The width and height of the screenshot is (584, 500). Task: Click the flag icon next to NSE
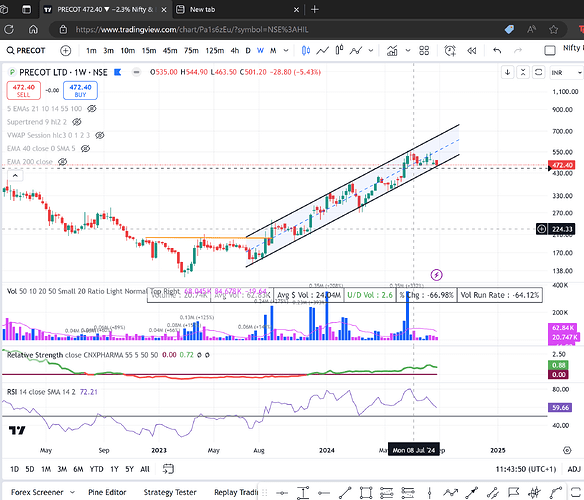pyautogui.click(x=118, y=72)
